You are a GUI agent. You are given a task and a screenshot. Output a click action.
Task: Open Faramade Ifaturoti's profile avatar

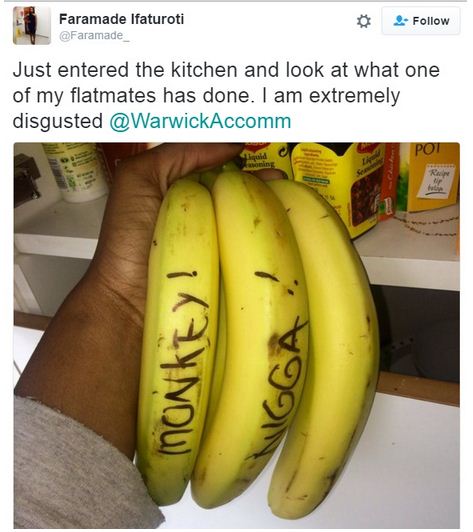tap(32, 25)
